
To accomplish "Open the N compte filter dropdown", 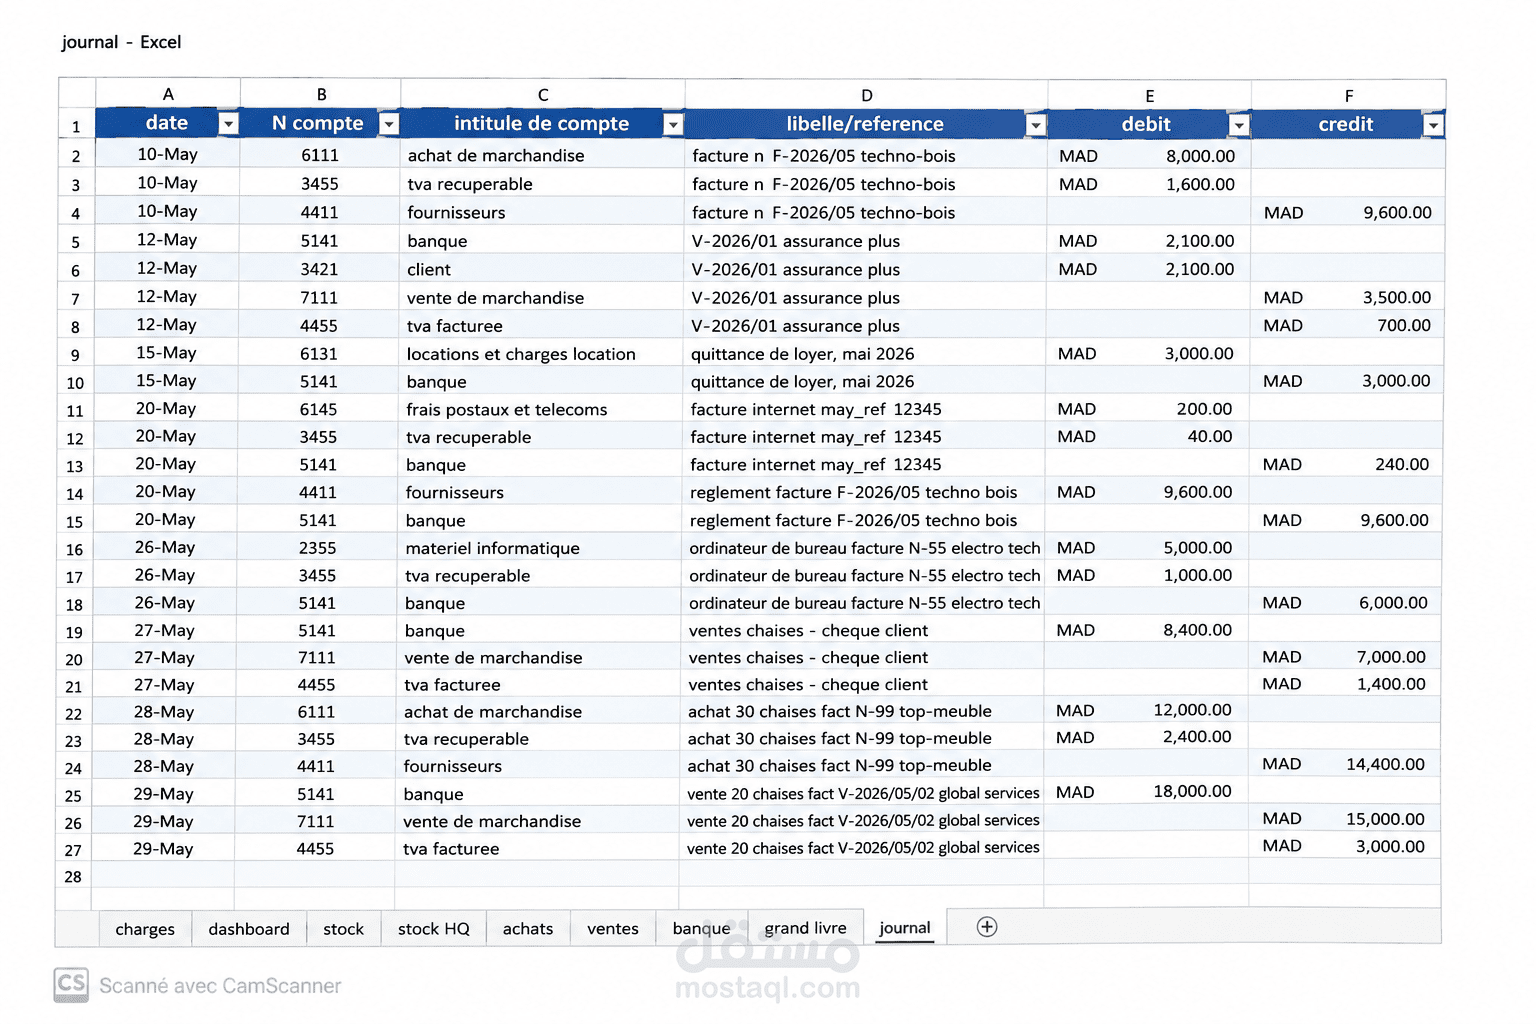I will coord(390,123).
